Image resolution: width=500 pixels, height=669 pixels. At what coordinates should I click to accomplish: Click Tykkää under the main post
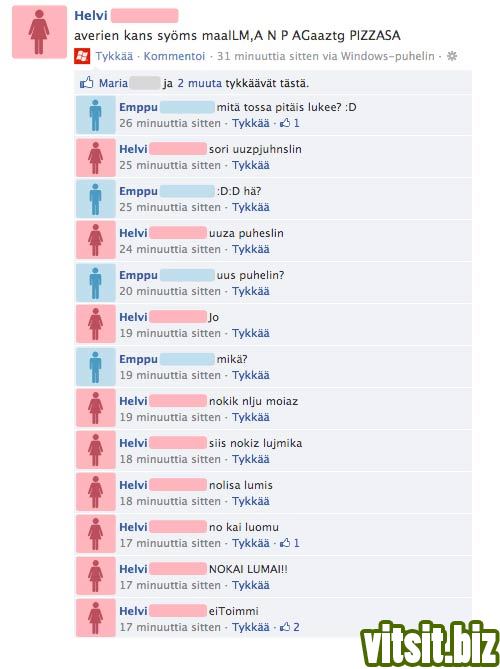coord(114,56)
